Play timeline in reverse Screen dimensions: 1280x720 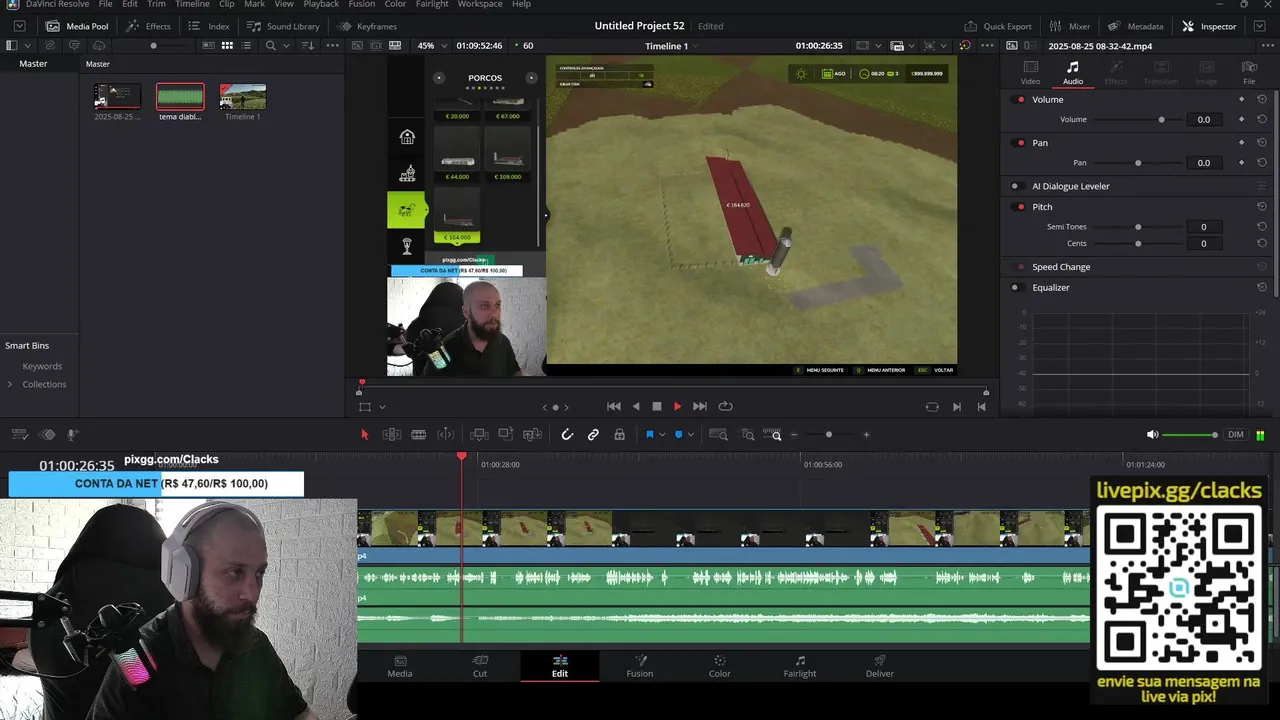(x=636, y=406)
